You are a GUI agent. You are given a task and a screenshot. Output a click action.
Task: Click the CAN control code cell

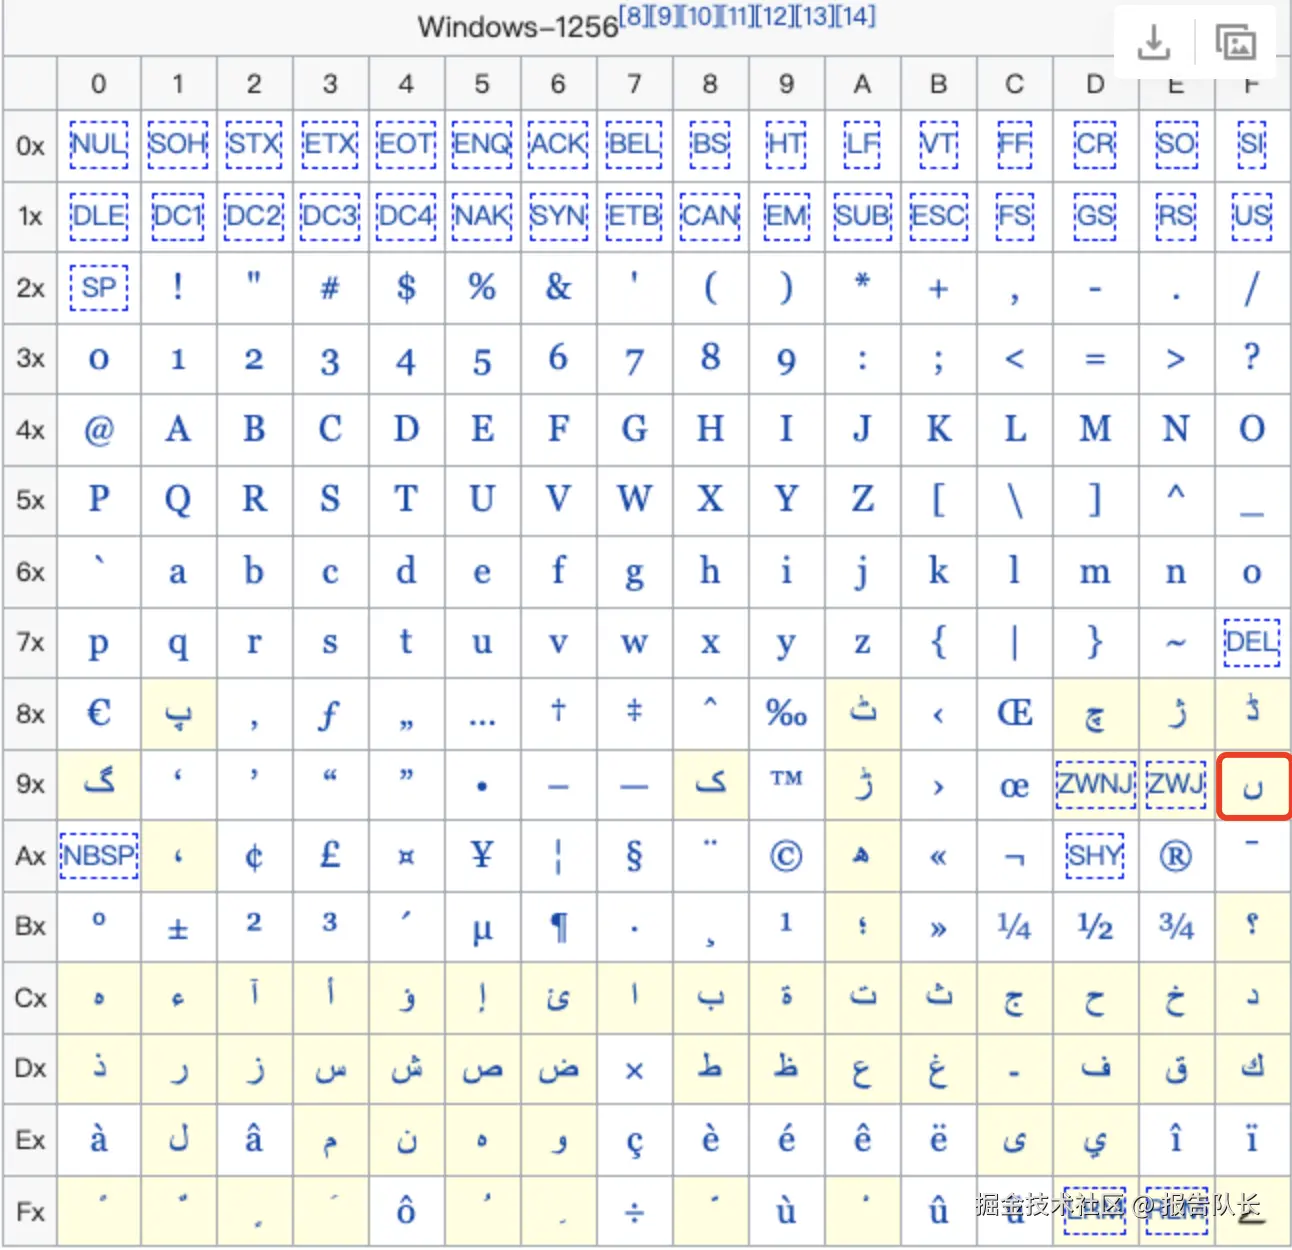click(x=710, y=216)
